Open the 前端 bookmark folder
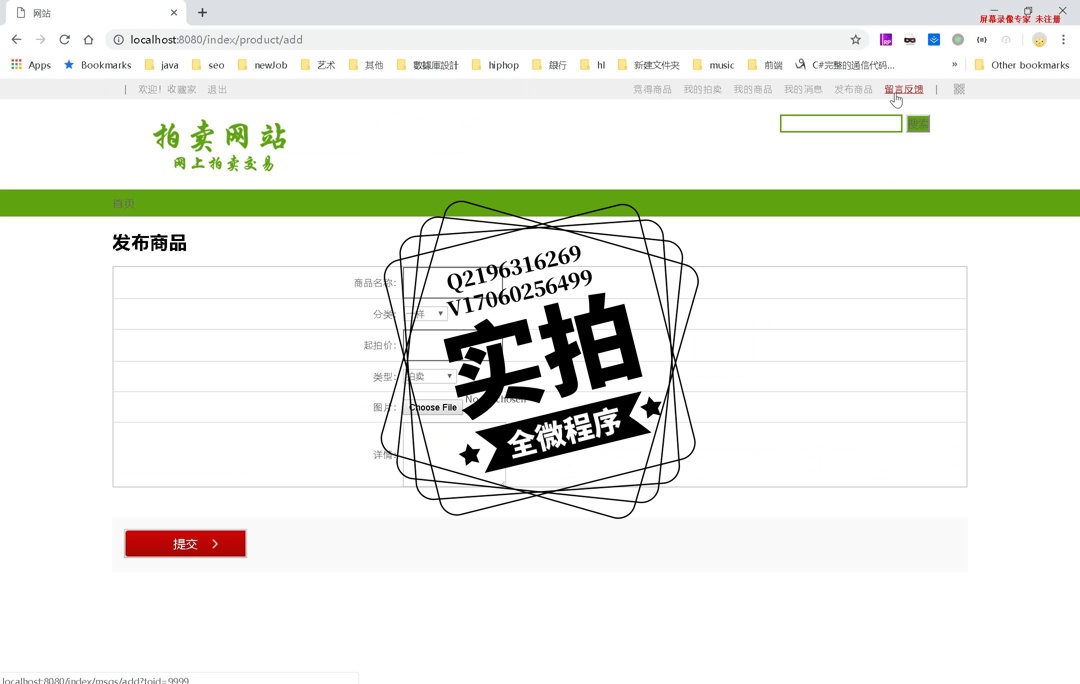Image resolution: width=1080 pixels, height=684 pixels. click(765, 65)
